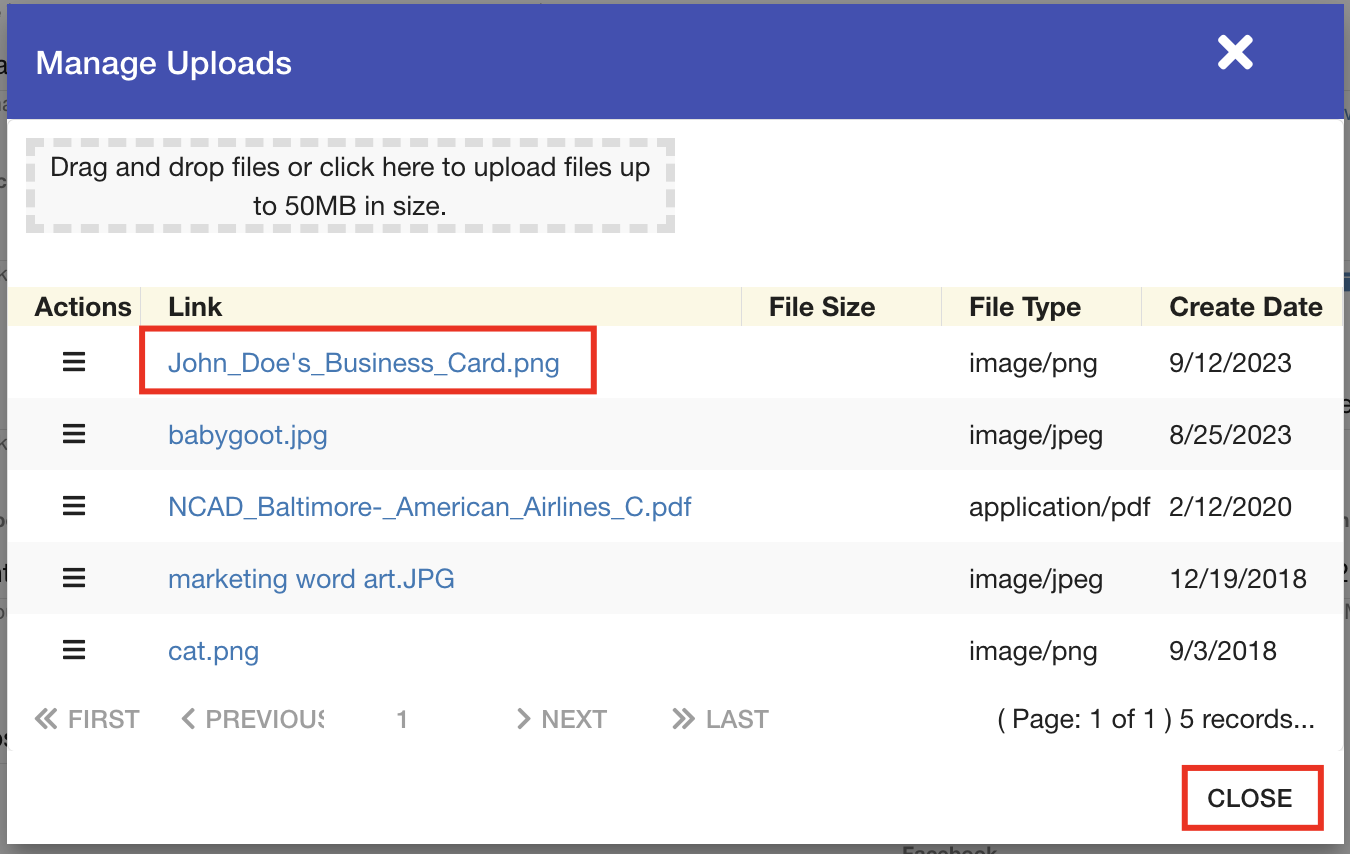Open the NCAD_Baltimore-_American_Airlines_C.pdf link
The height and width of the screenshot is (854, 1350).
click(x=429, y=507)
